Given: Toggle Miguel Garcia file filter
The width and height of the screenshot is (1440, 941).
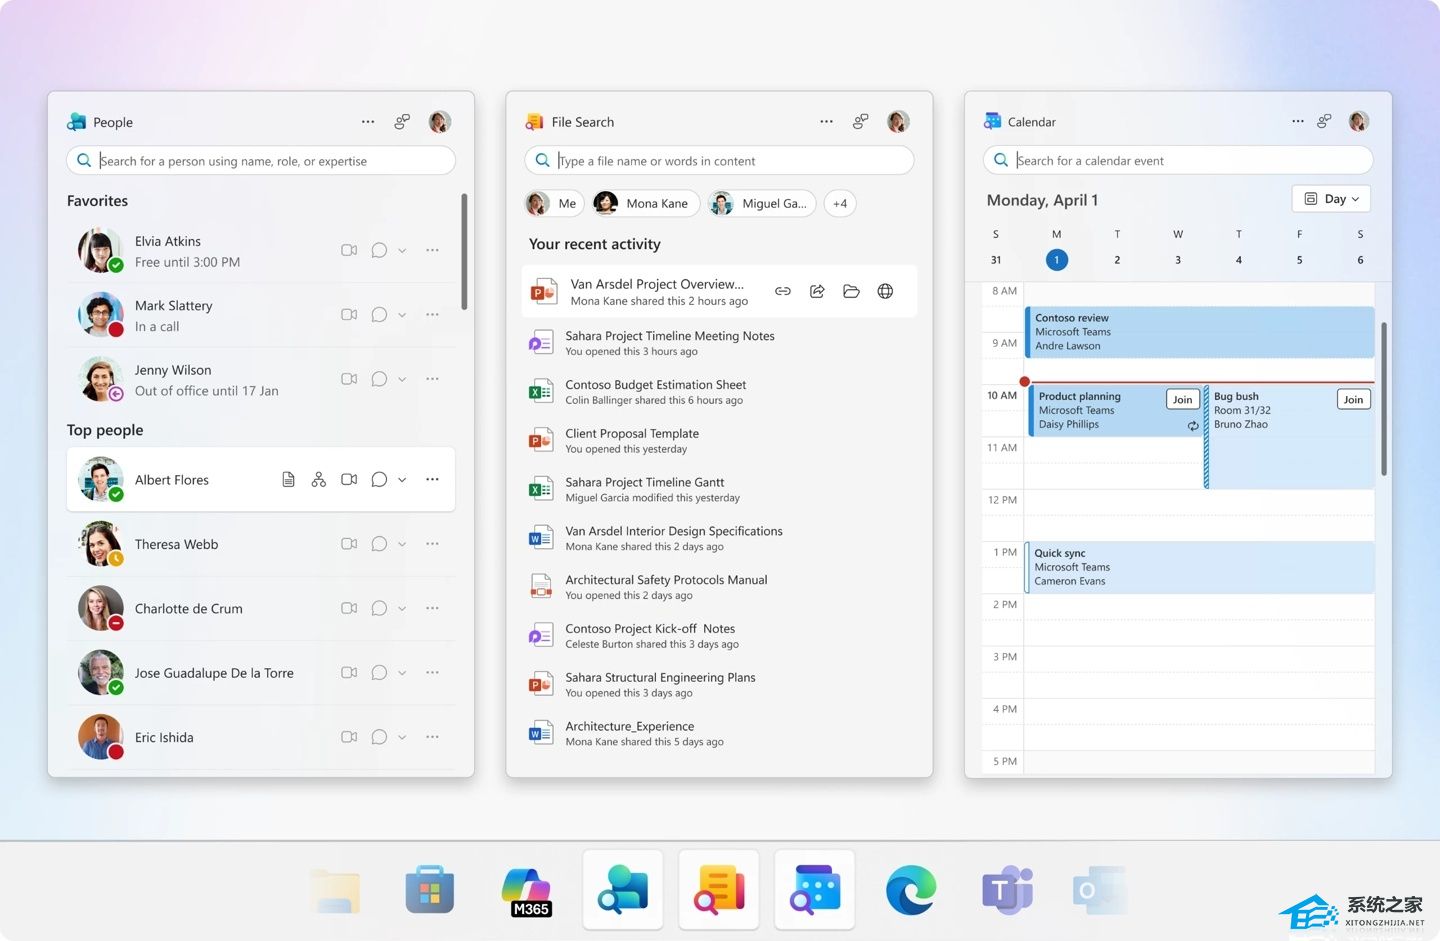Looking at the screenshot, I should 762,204.
